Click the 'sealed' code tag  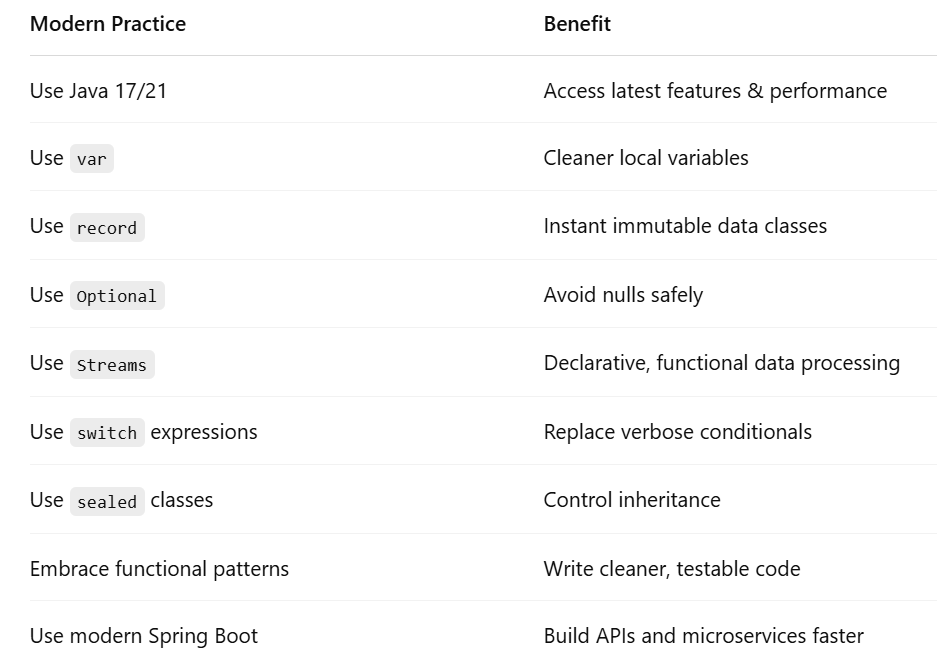pyautogui.click(x=107, y=502)
